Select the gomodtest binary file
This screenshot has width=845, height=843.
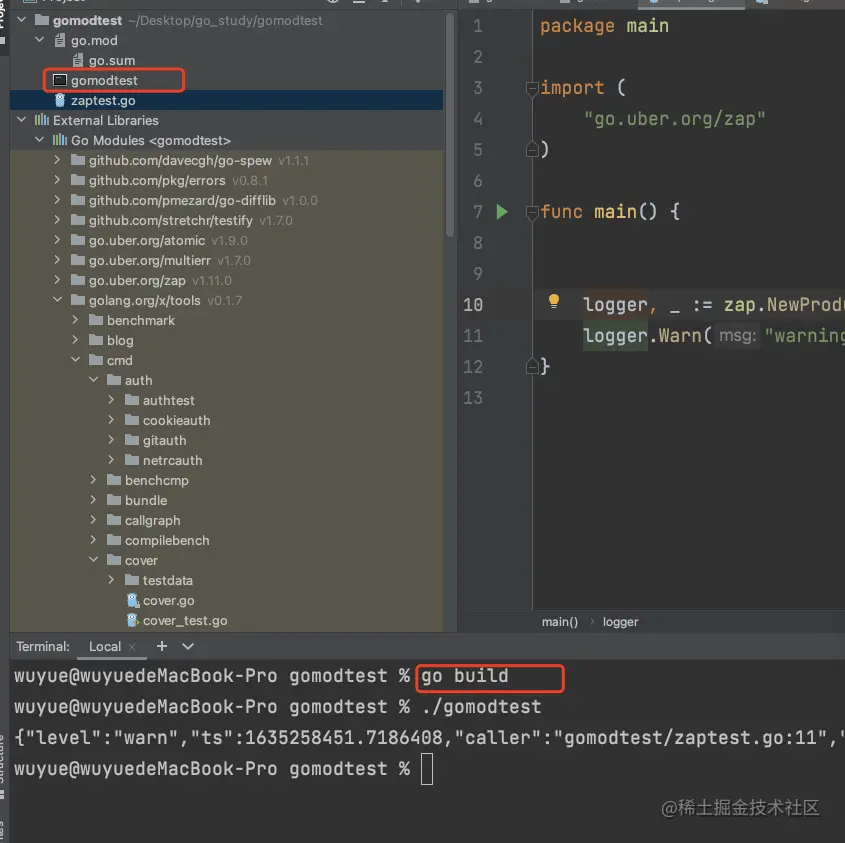(104, 80)
